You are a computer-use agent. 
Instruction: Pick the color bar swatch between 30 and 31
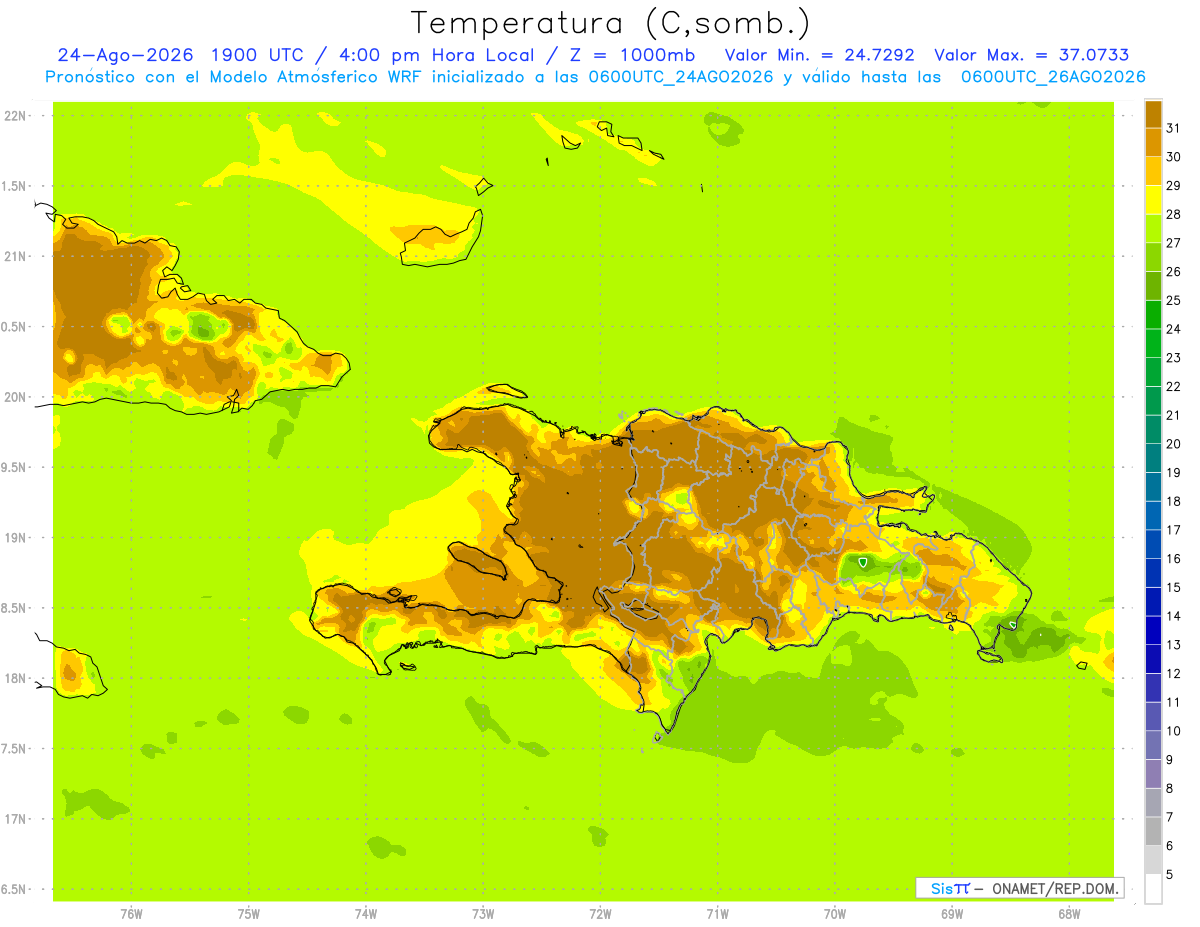[1153, 142]
